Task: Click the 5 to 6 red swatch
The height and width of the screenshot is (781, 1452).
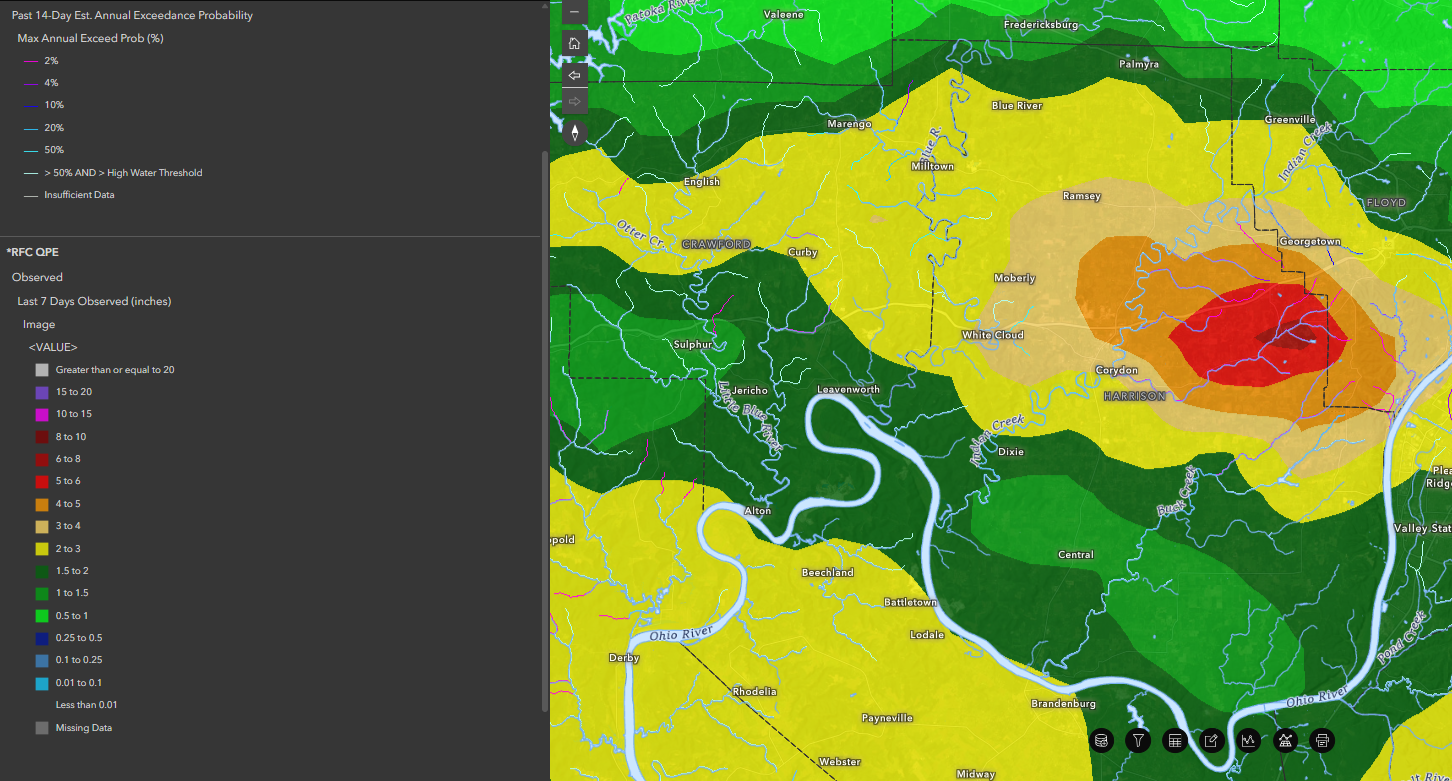Action: click(x=42, y=481)
